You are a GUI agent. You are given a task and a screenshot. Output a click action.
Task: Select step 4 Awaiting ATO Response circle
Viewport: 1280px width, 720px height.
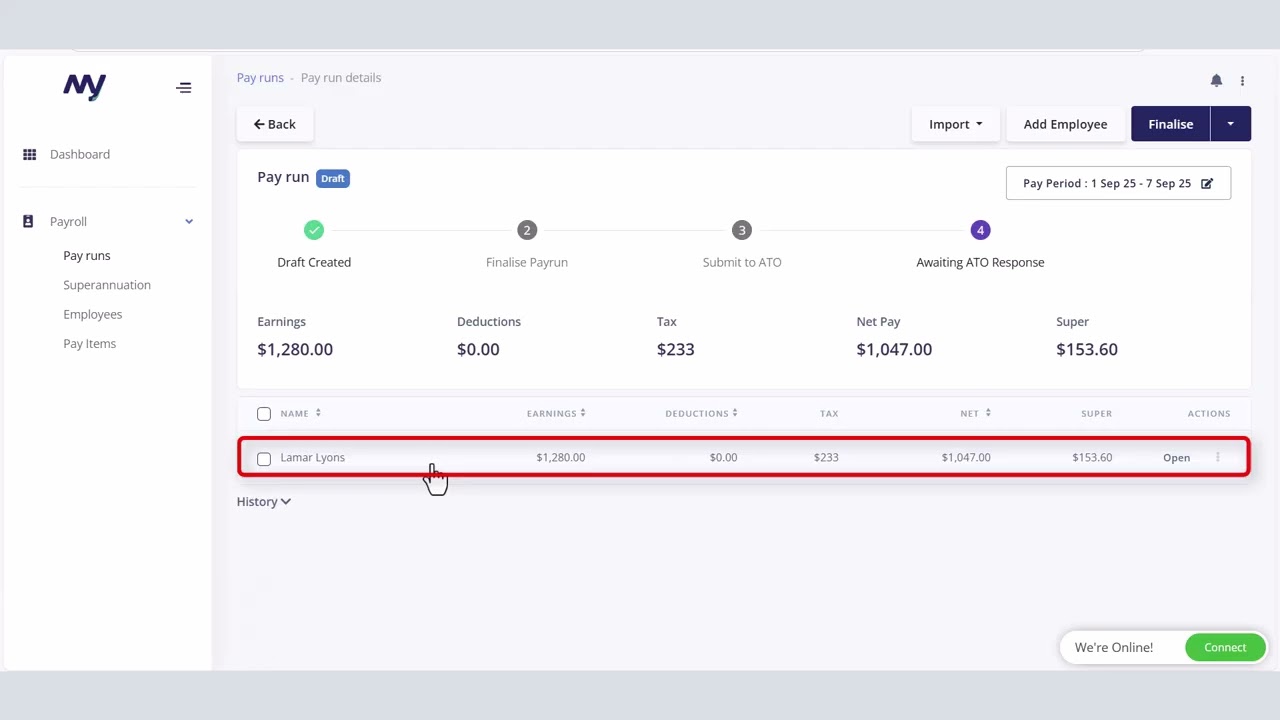point(980,230)
